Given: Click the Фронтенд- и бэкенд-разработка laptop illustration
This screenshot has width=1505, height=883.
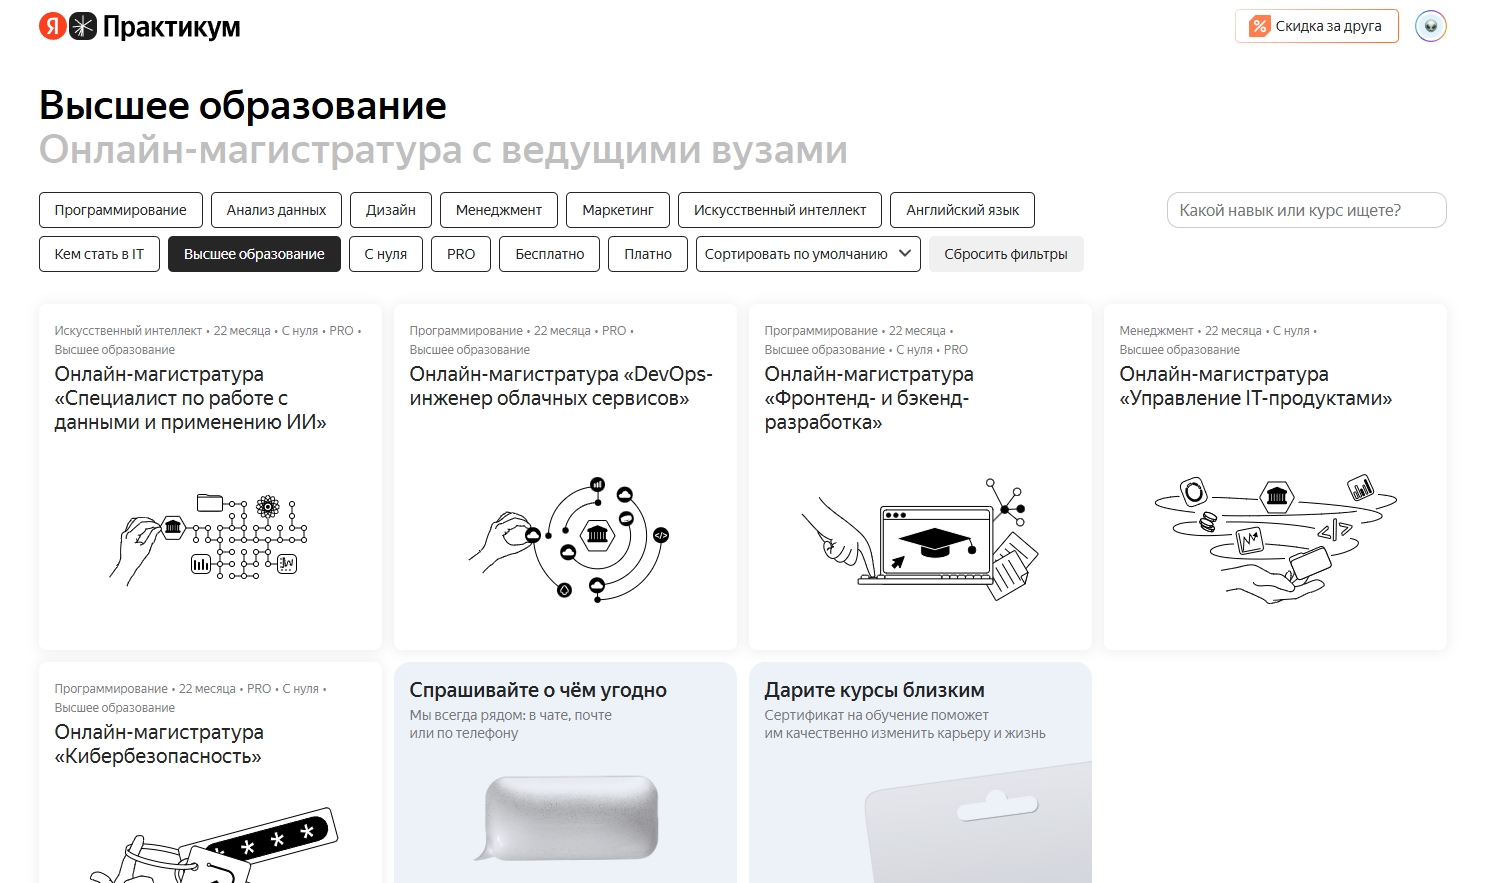Looking at the screenshot, I should click(x=920, y=540).
